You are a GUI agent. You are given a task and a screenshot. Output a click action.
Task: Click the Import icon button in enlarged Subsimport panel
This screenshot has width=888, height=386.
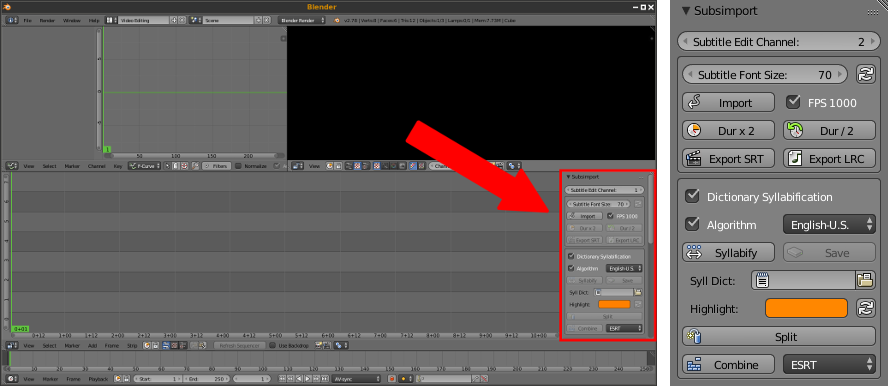(x=728, y=102)
